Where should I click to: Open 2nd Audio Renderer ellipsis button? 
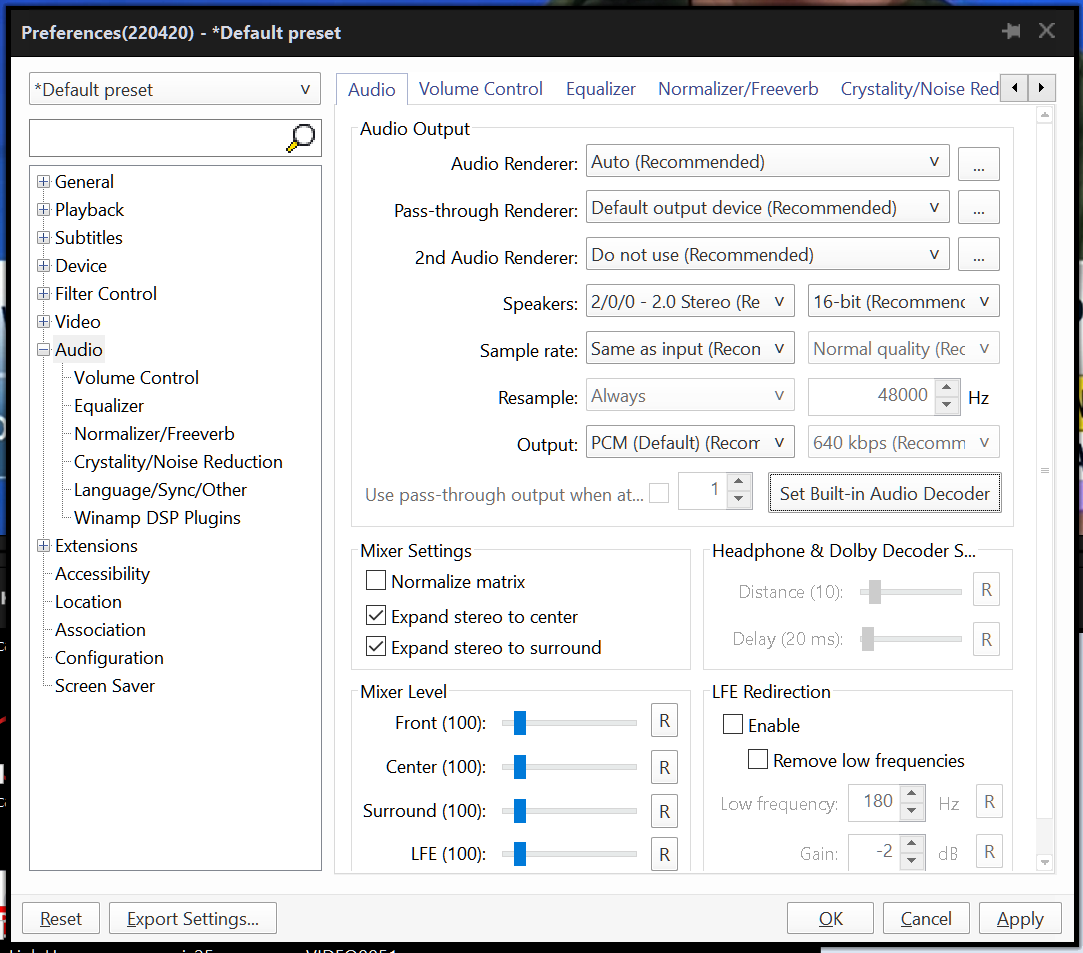point(979,254)
